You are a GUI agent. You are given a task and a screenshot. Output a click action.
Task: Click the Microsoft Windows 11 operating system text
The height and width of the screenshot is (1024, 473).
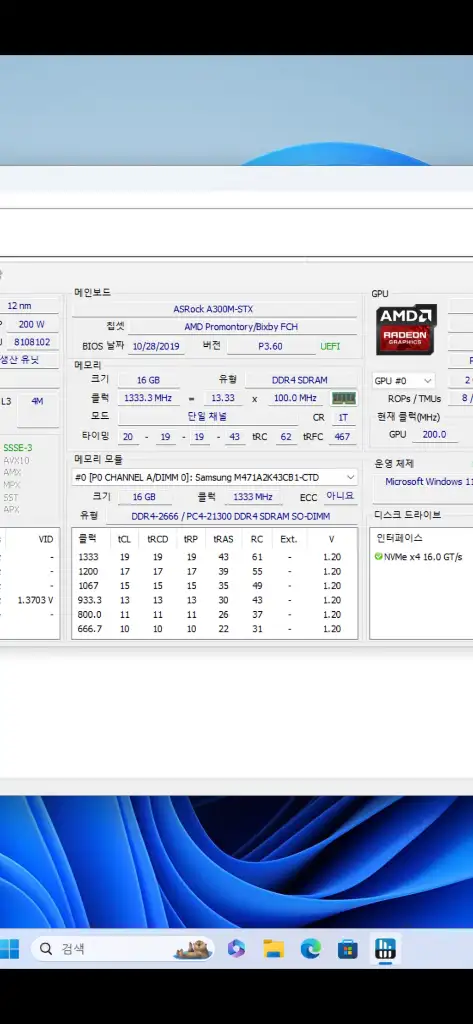[x=429, y=481]
